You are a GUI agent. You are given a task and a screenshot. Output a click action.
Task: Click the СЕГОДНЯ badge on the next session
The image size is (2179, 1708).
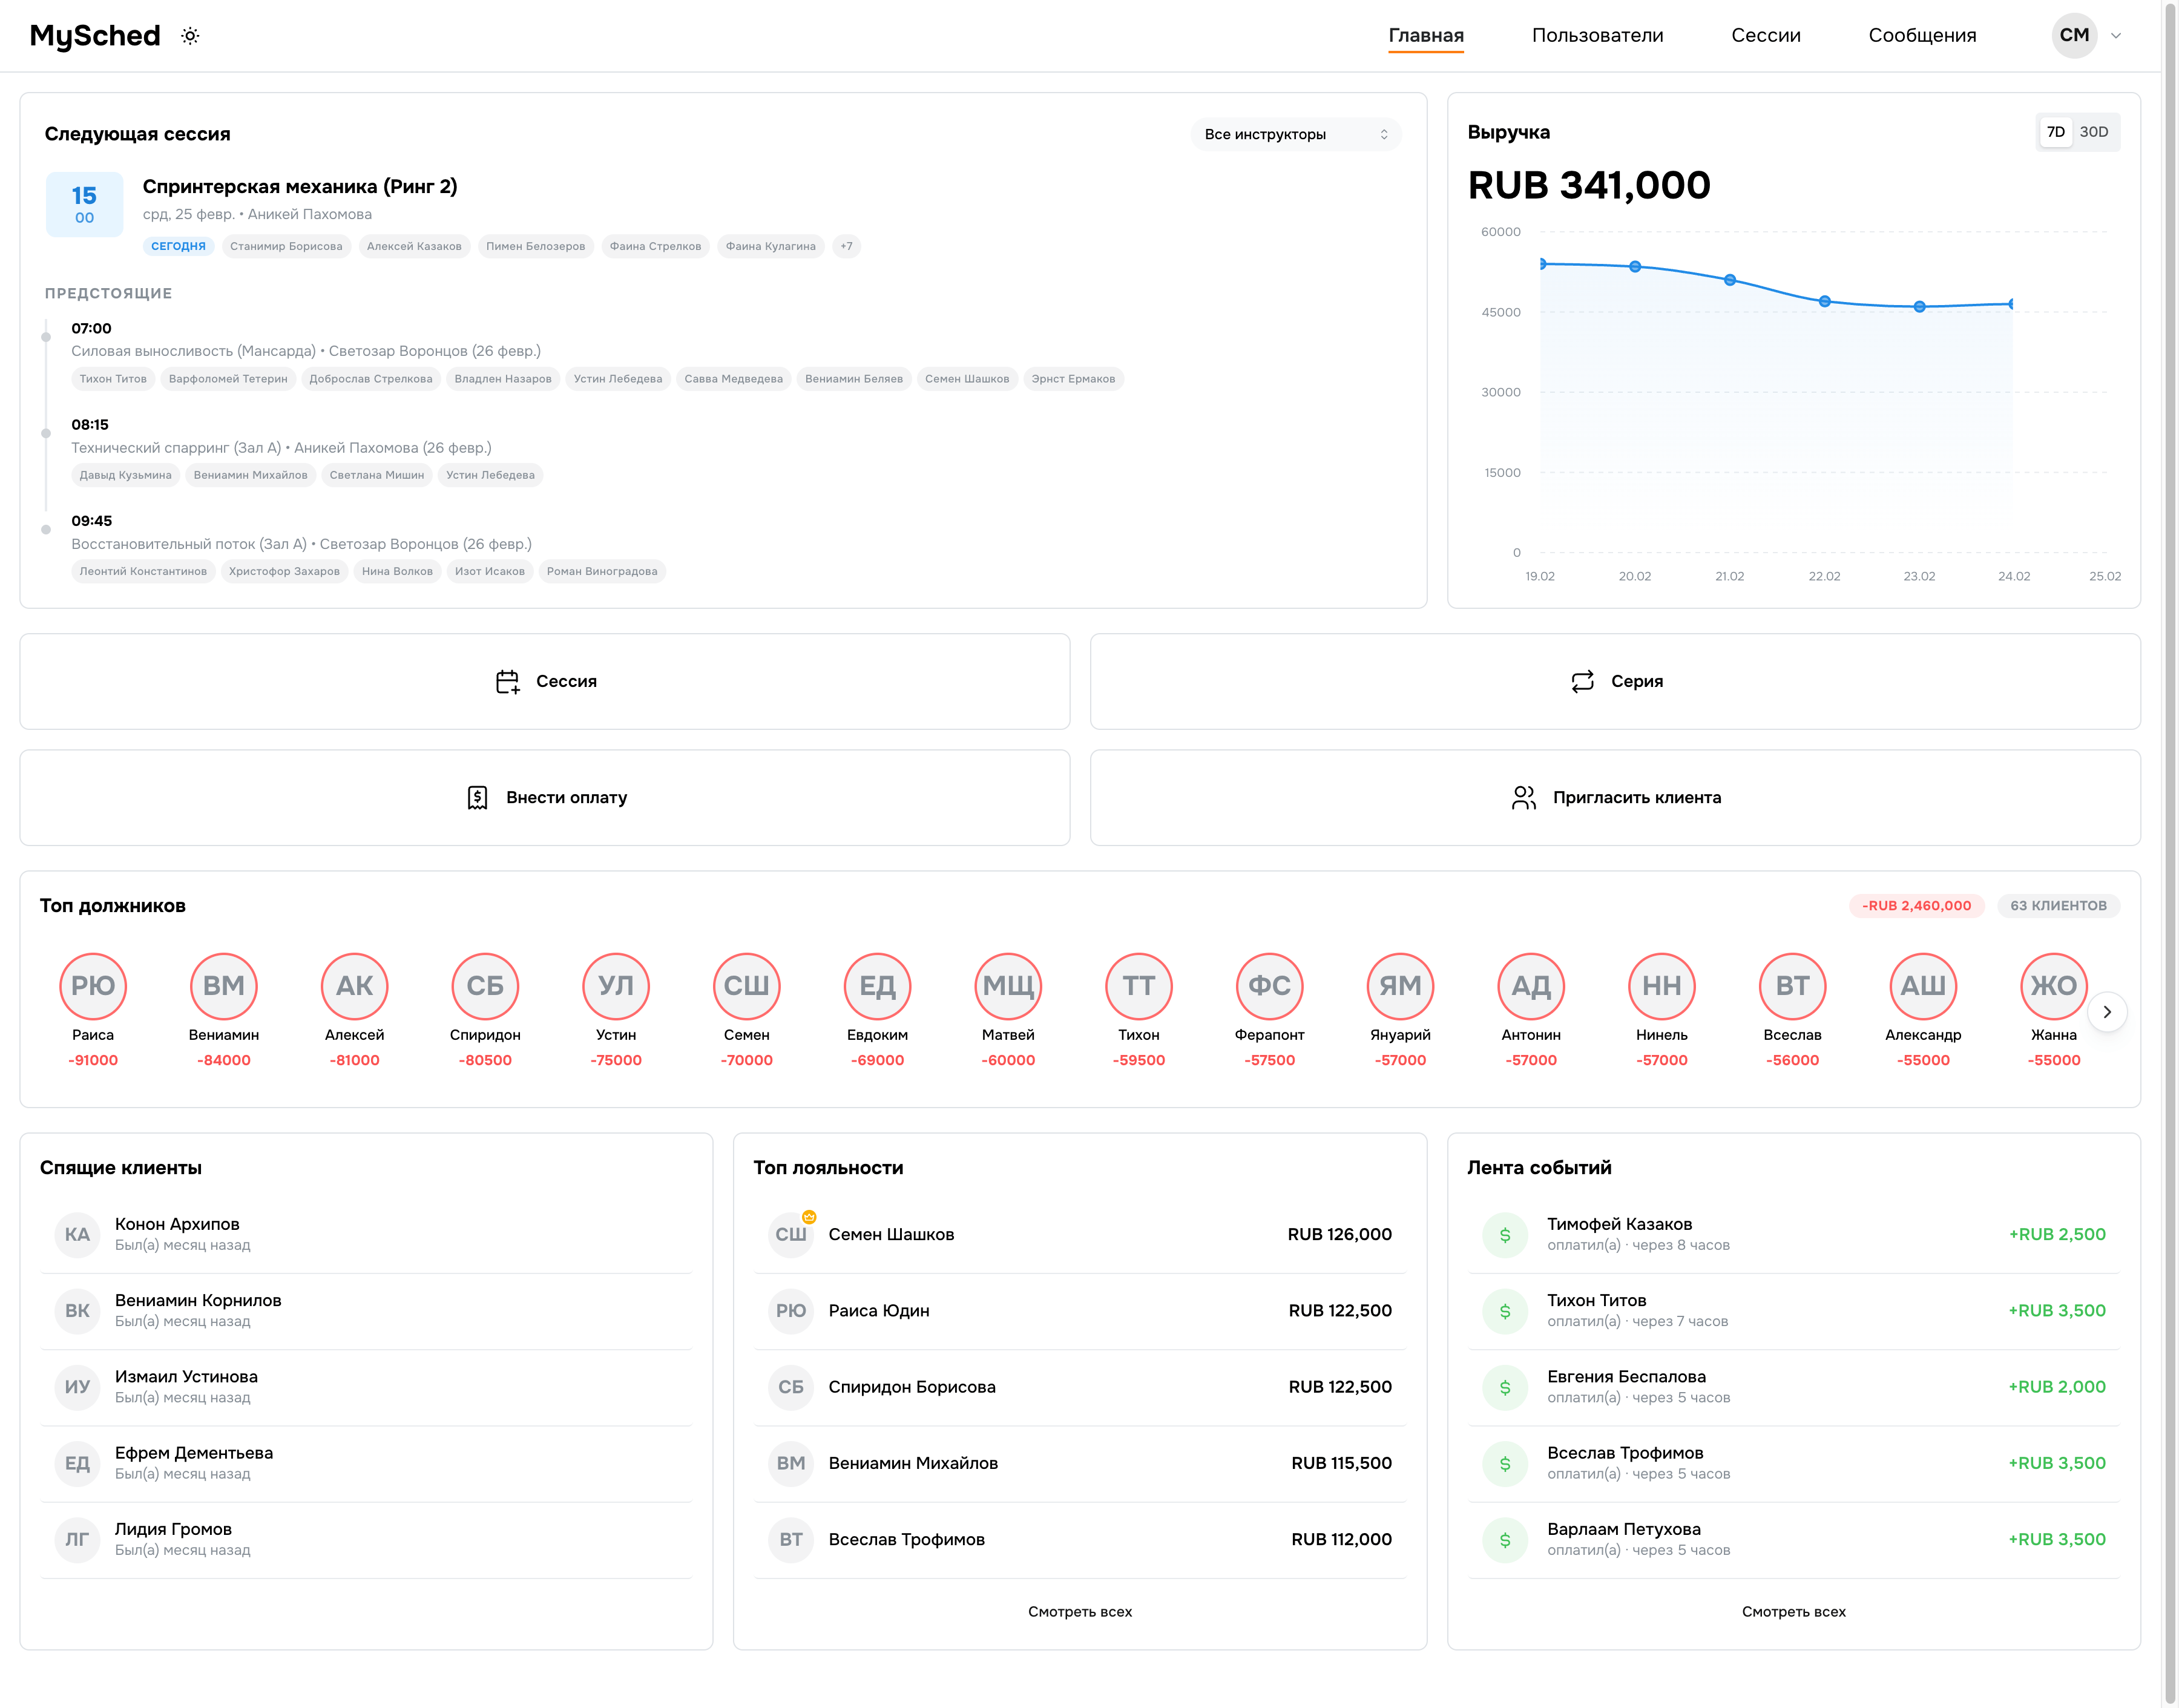click(178, 246)
